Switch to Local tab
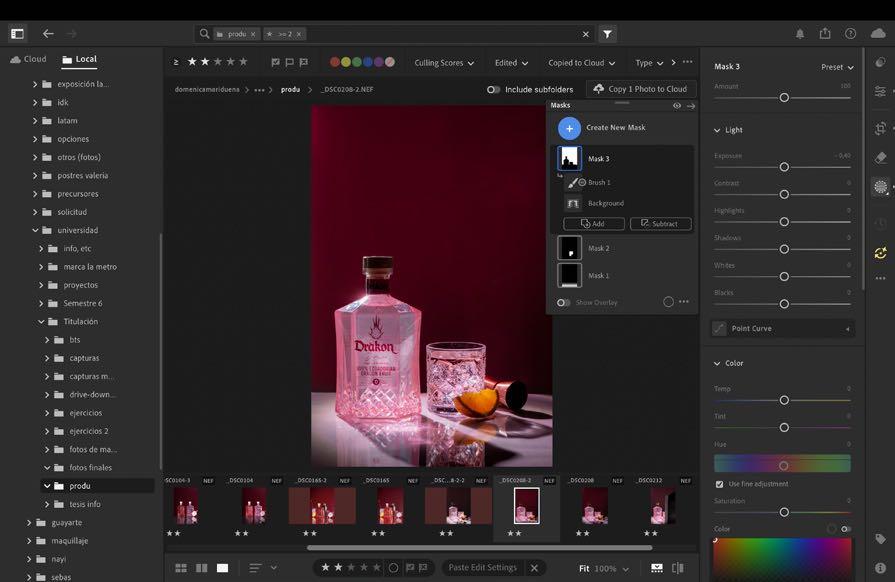The width and height of the screenshot is (895, 582). click(79, 59)
